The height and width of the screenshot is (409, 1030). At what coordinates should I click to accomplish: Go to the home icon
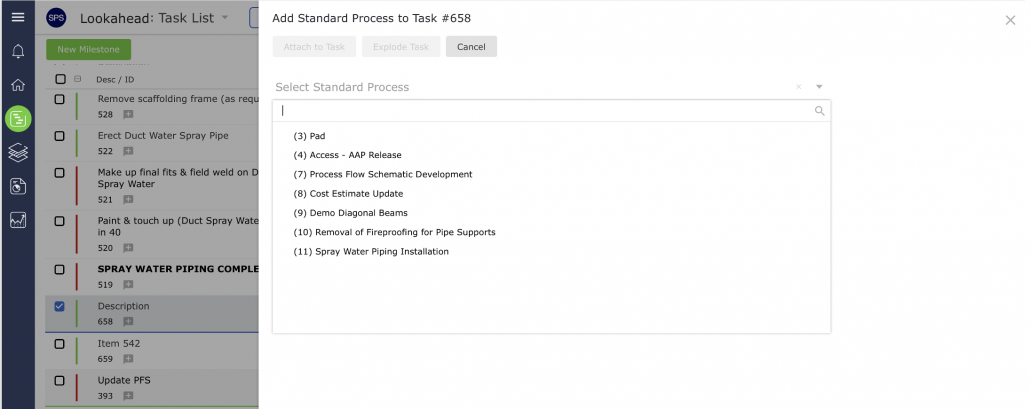click(x=18, y=85)
